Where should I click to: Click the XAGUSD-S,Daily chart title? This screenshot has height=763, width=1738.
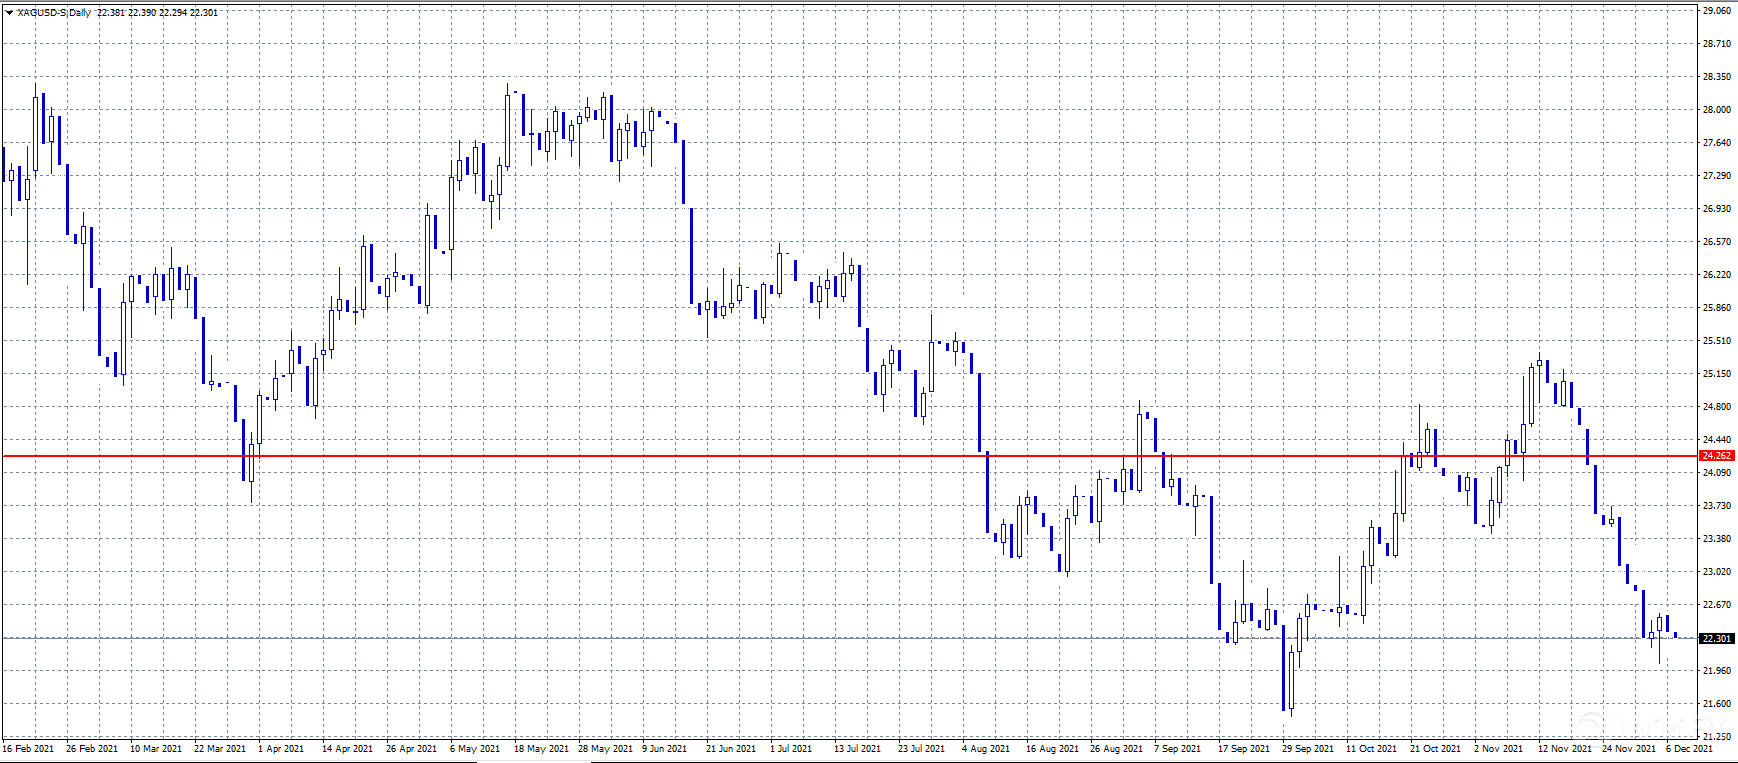tap(54, 13)
